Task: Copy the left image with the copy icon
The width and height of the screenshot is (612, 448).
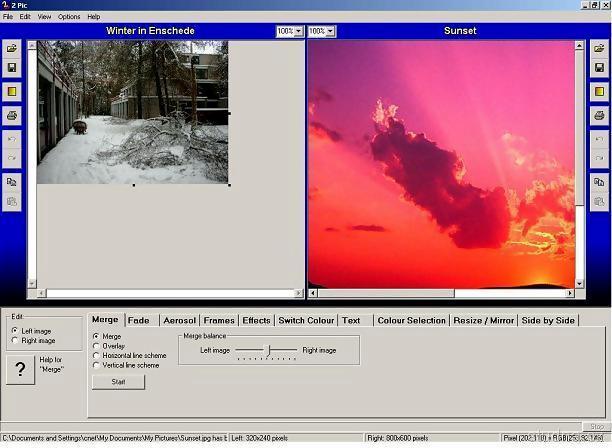Action: coord(12,182)
